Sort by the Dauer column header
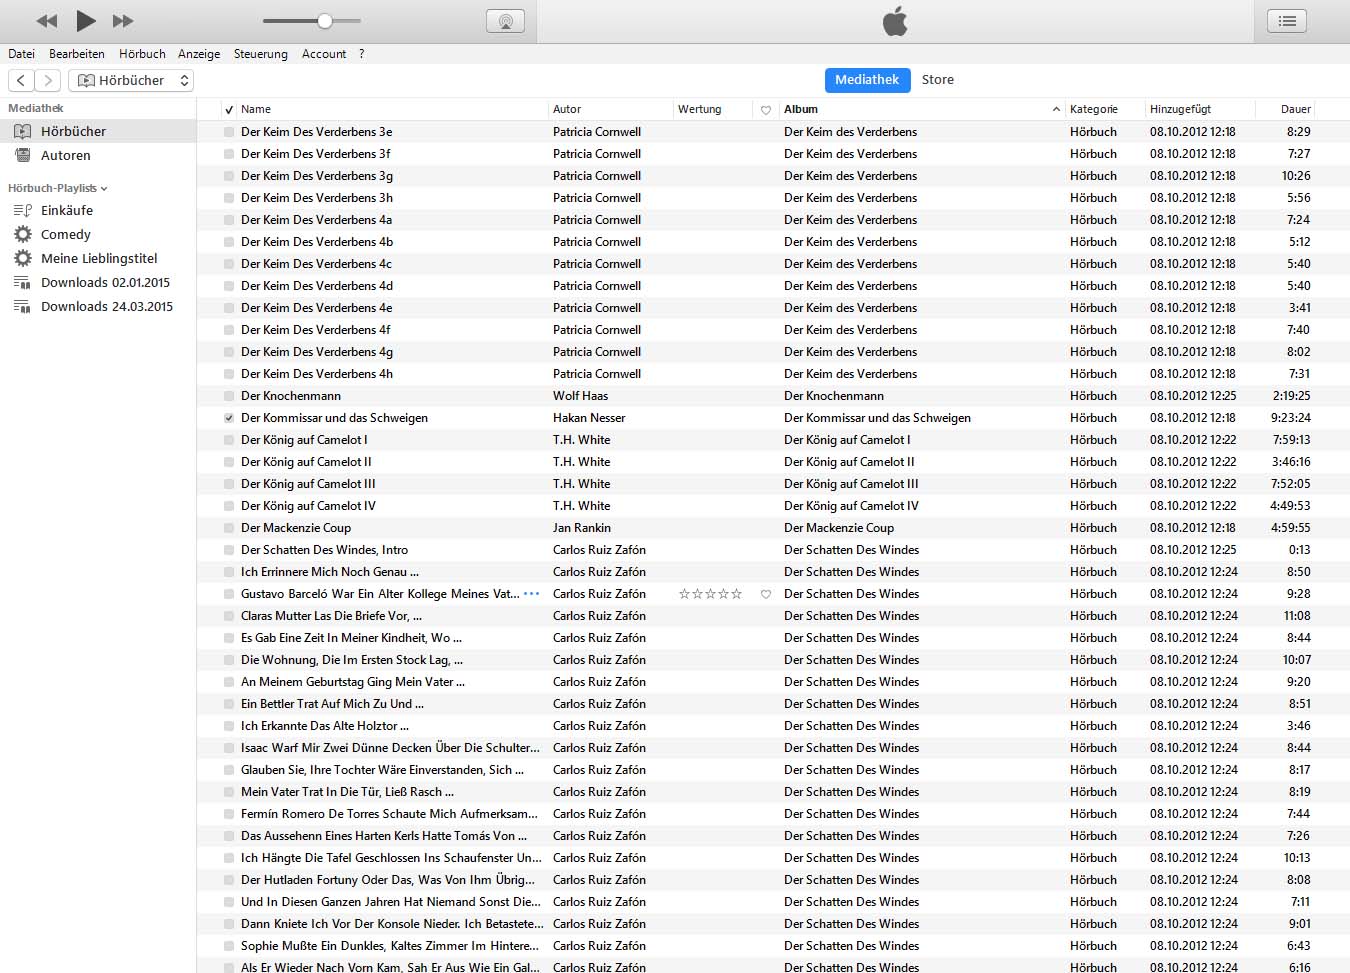 click(x=1286, y=109)
